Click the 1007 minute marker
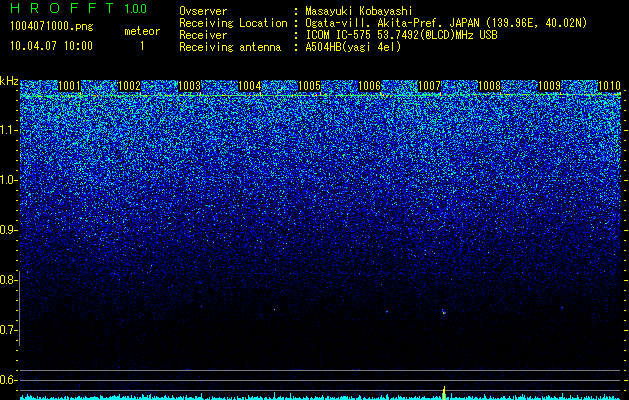Image resolution: width=629 pixels, height=400 pixels. pos(430,85)
